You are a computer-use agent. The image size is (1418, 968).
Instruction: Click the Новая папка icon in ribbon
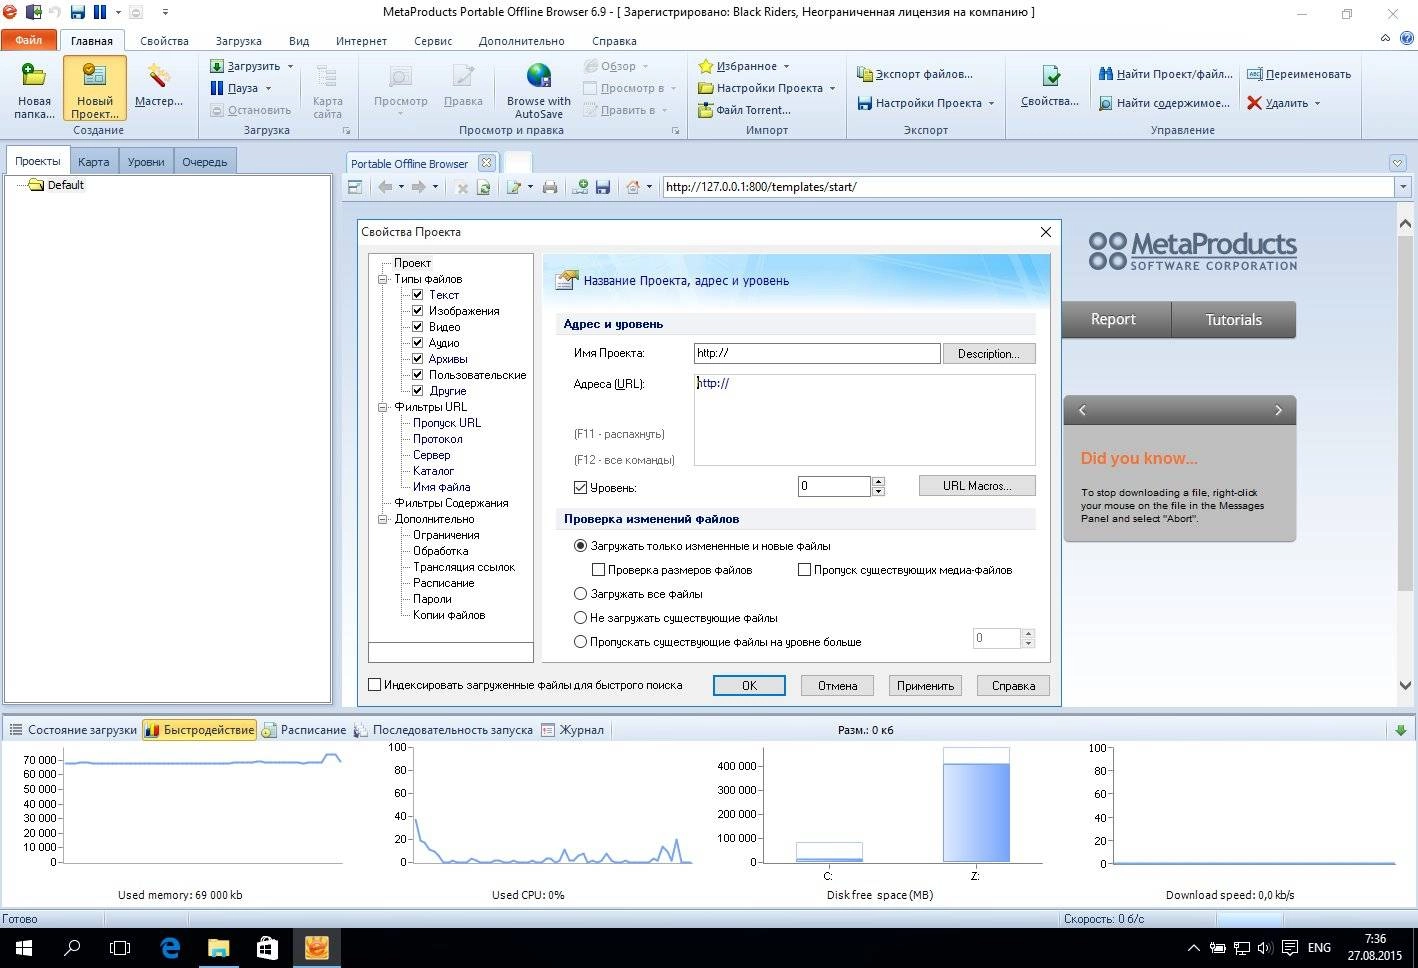click(34, 77)
